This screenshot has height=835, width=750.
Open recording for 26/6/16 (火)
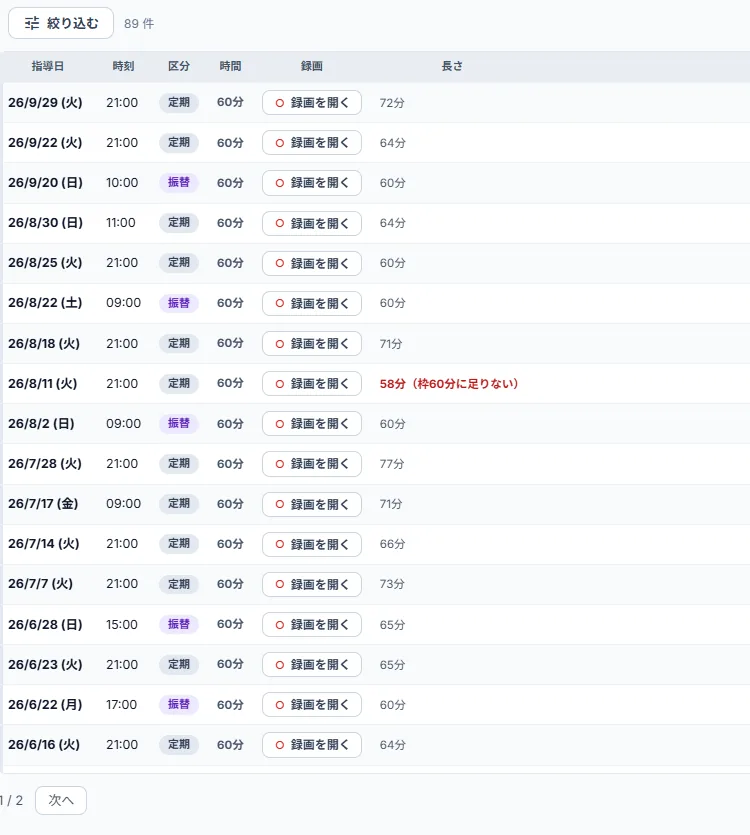[312, 744]
